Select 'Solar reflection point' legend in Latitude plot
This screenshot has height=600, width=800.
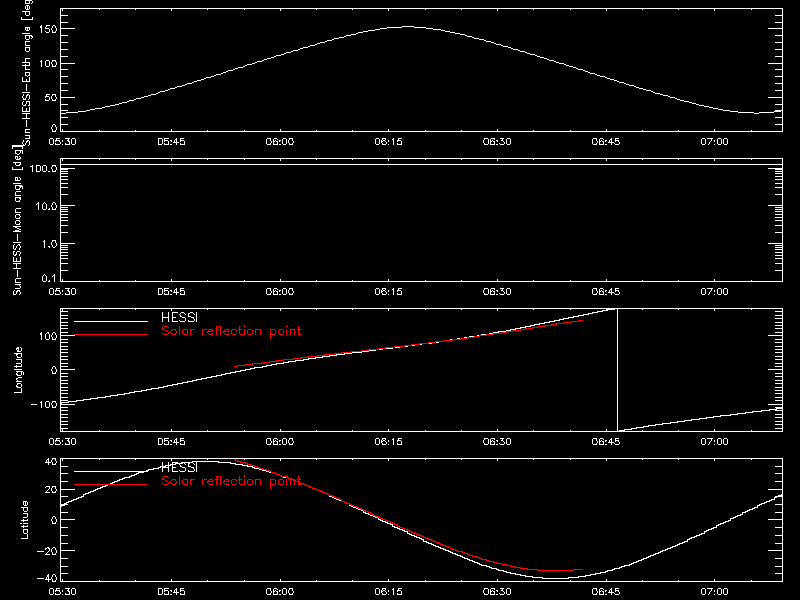231,481
